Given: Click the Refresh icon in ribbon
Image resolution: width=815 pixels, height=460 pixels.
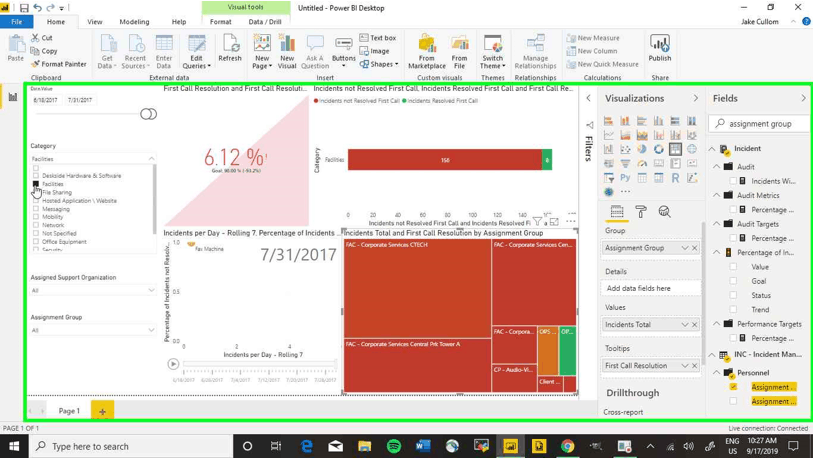Looking at the screenshot, I should click(230, 48).
